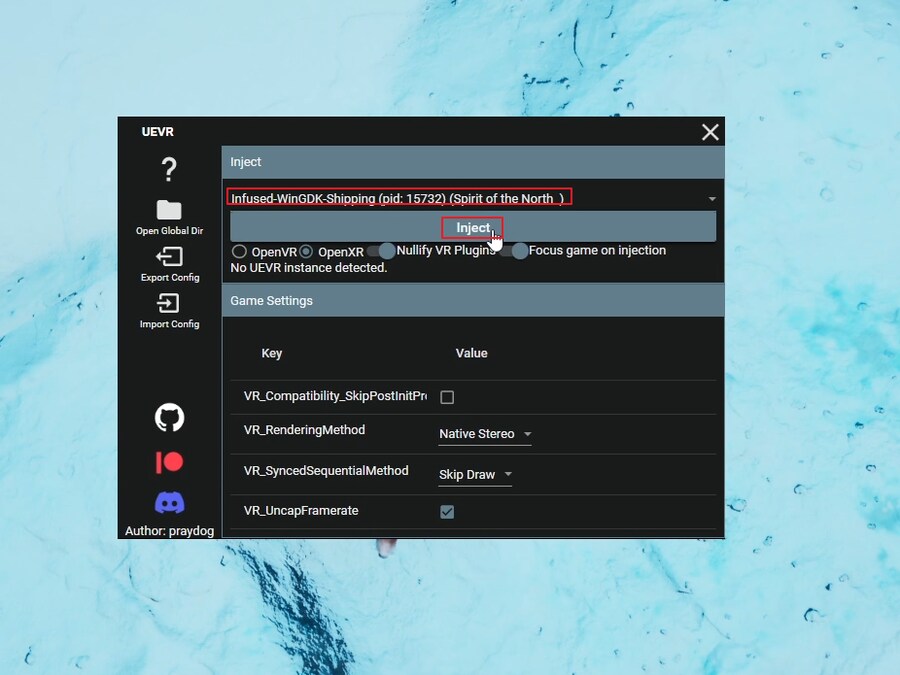Open the Native Stereo rendering dropdown

point(485,434)
